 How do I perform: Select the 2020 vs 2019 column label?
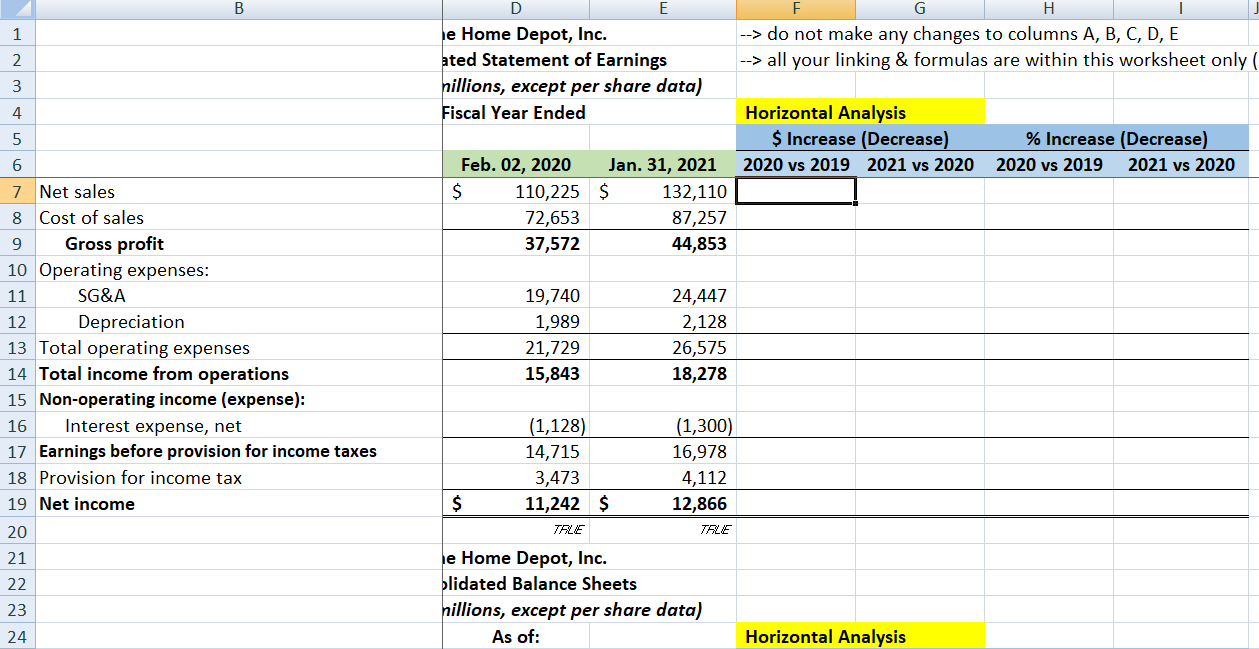(795, 165)
